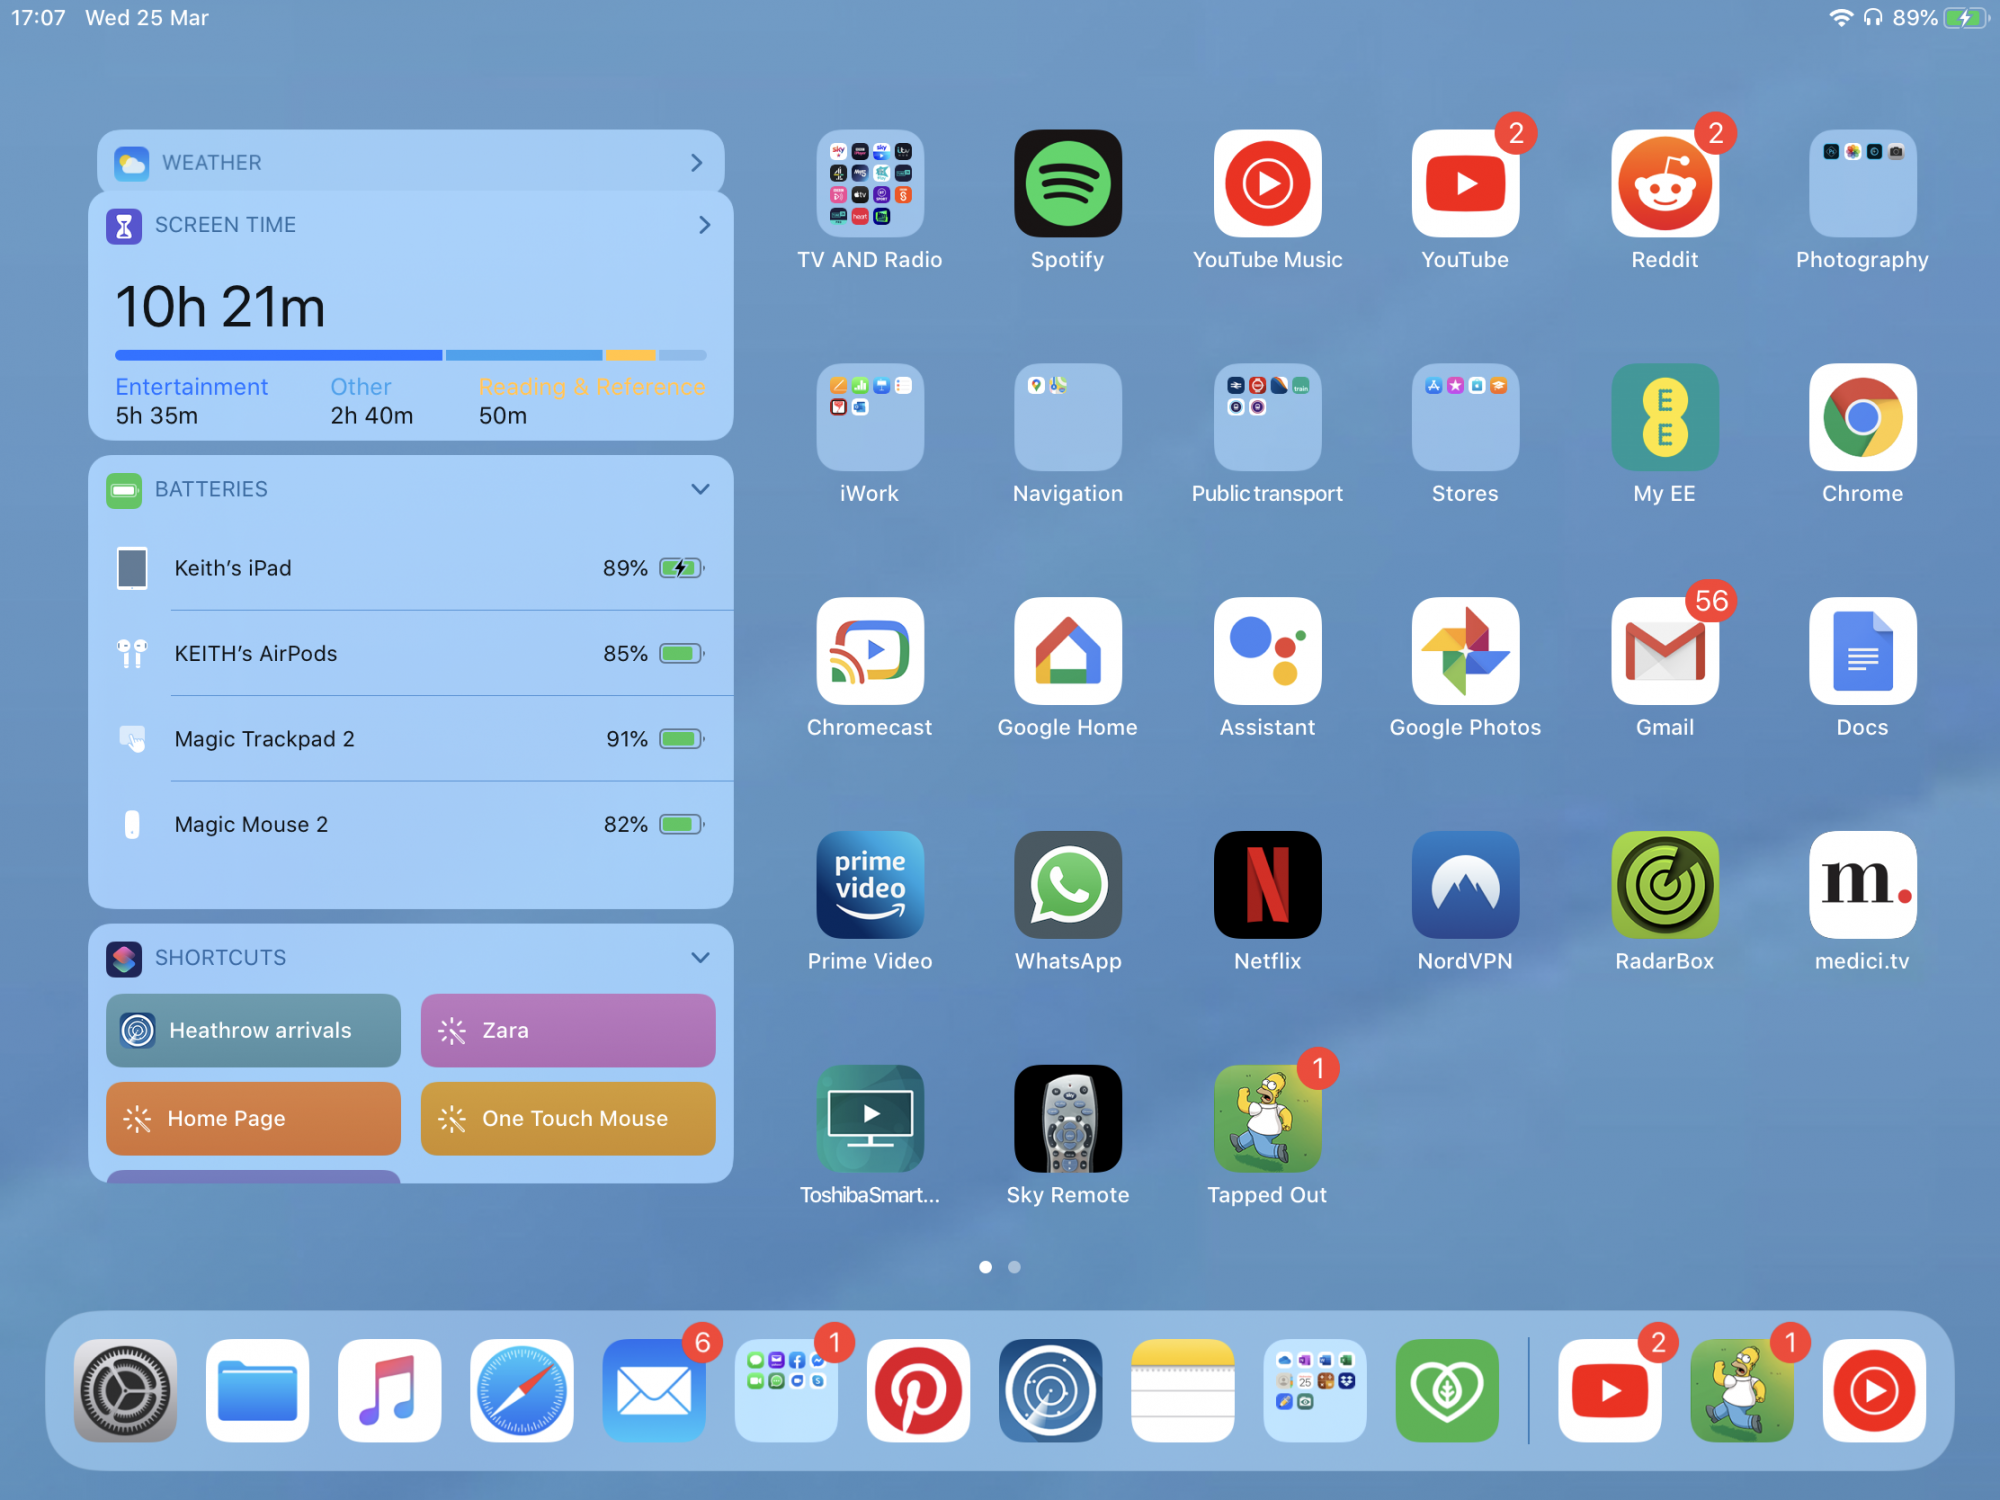The width and height of the screenshot is (2000, 1500).
Task: Launch Netflix
Action: (x=1267, y=885)
